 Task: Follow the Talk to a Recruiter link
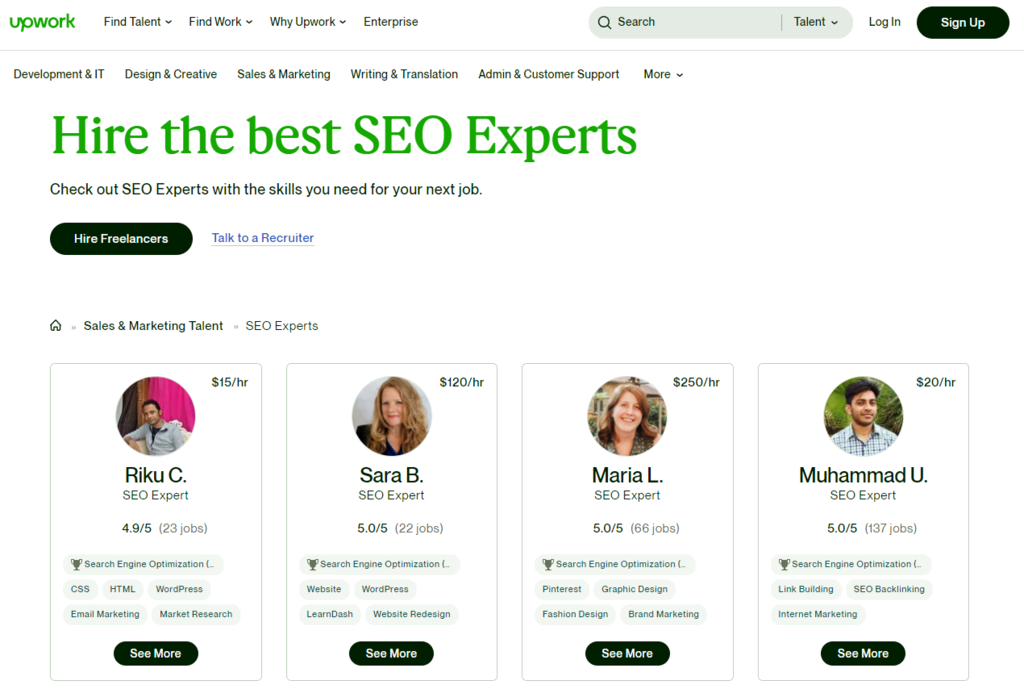pos(263,238)
